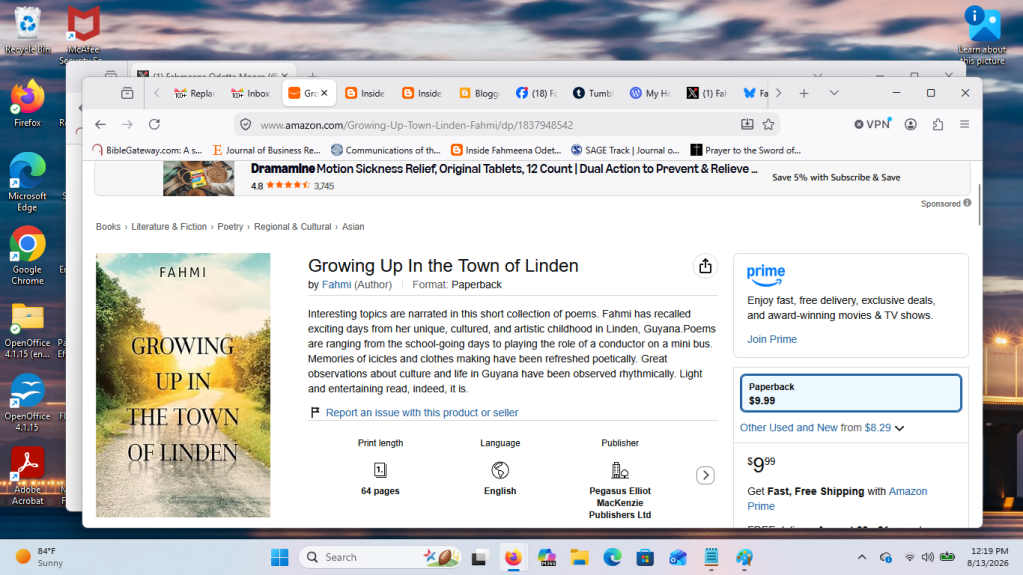The width and height of the screenshot is (1023, 575).
Task: Open the Asian breadcrumb link
Action: [x=353, y=226]
